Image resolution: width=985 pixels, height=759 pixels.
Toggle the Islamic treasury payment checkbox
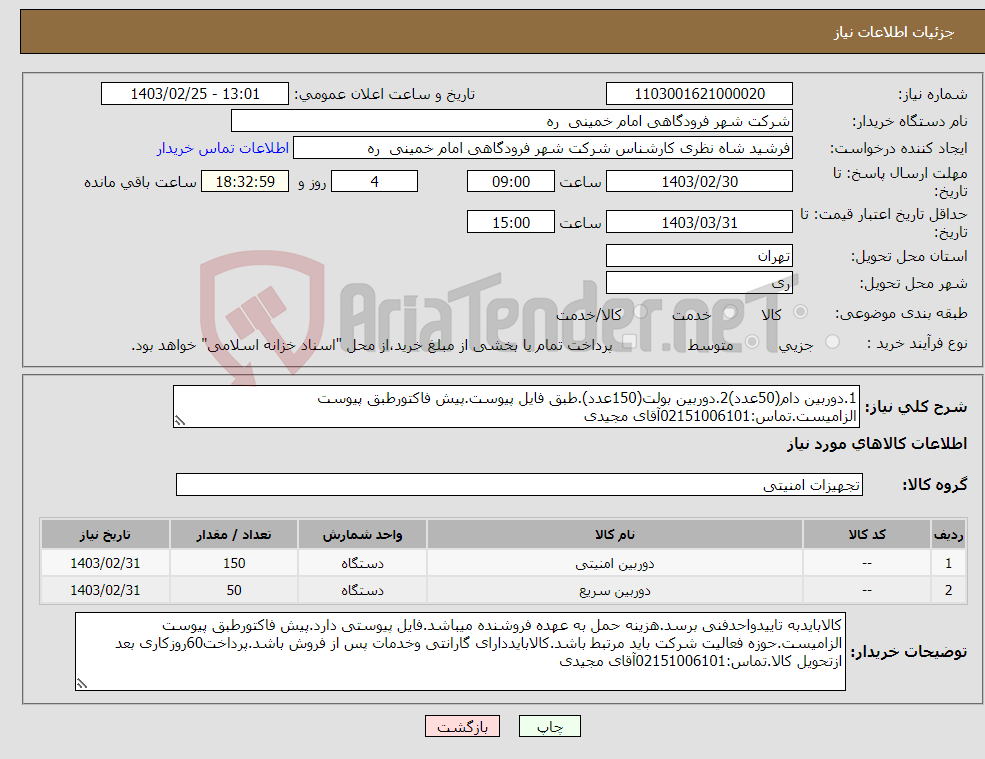629,342
